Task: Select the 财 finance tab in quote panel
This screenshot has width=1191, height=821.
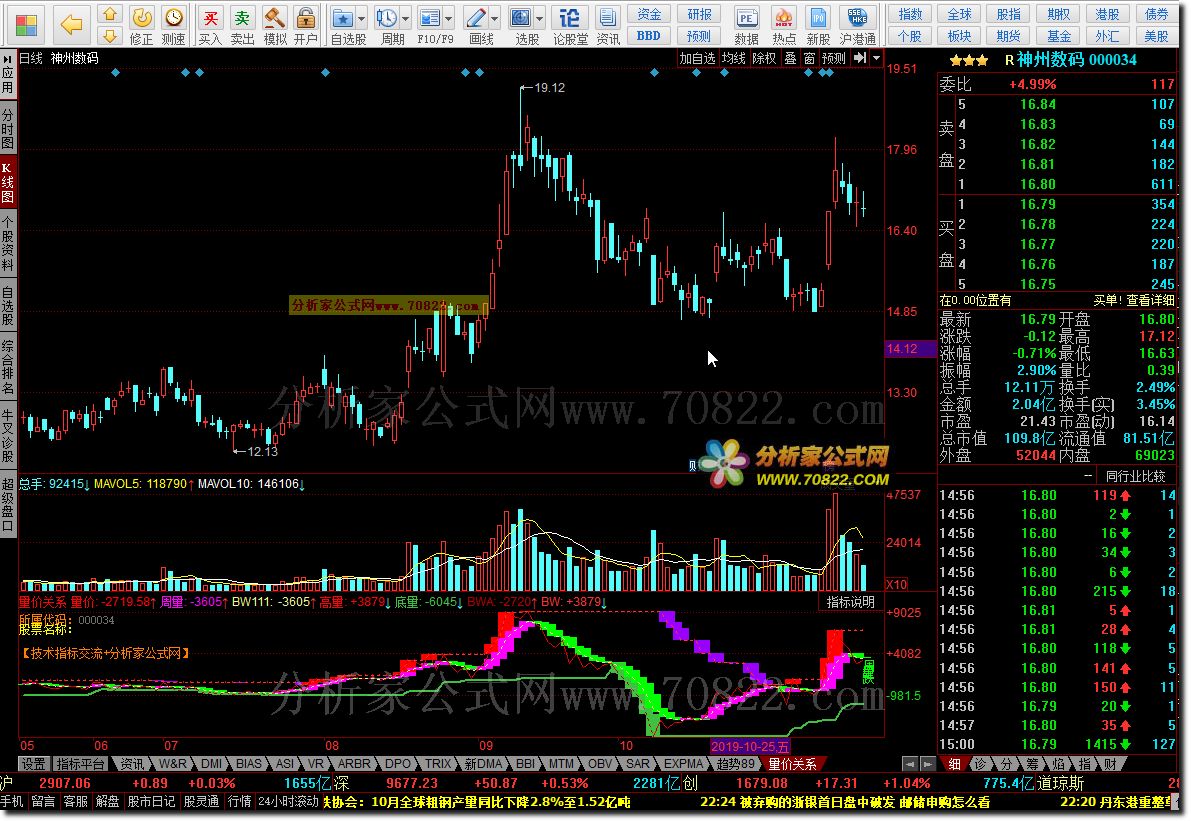Action: pyautogui.click(x=1110, y=763)
